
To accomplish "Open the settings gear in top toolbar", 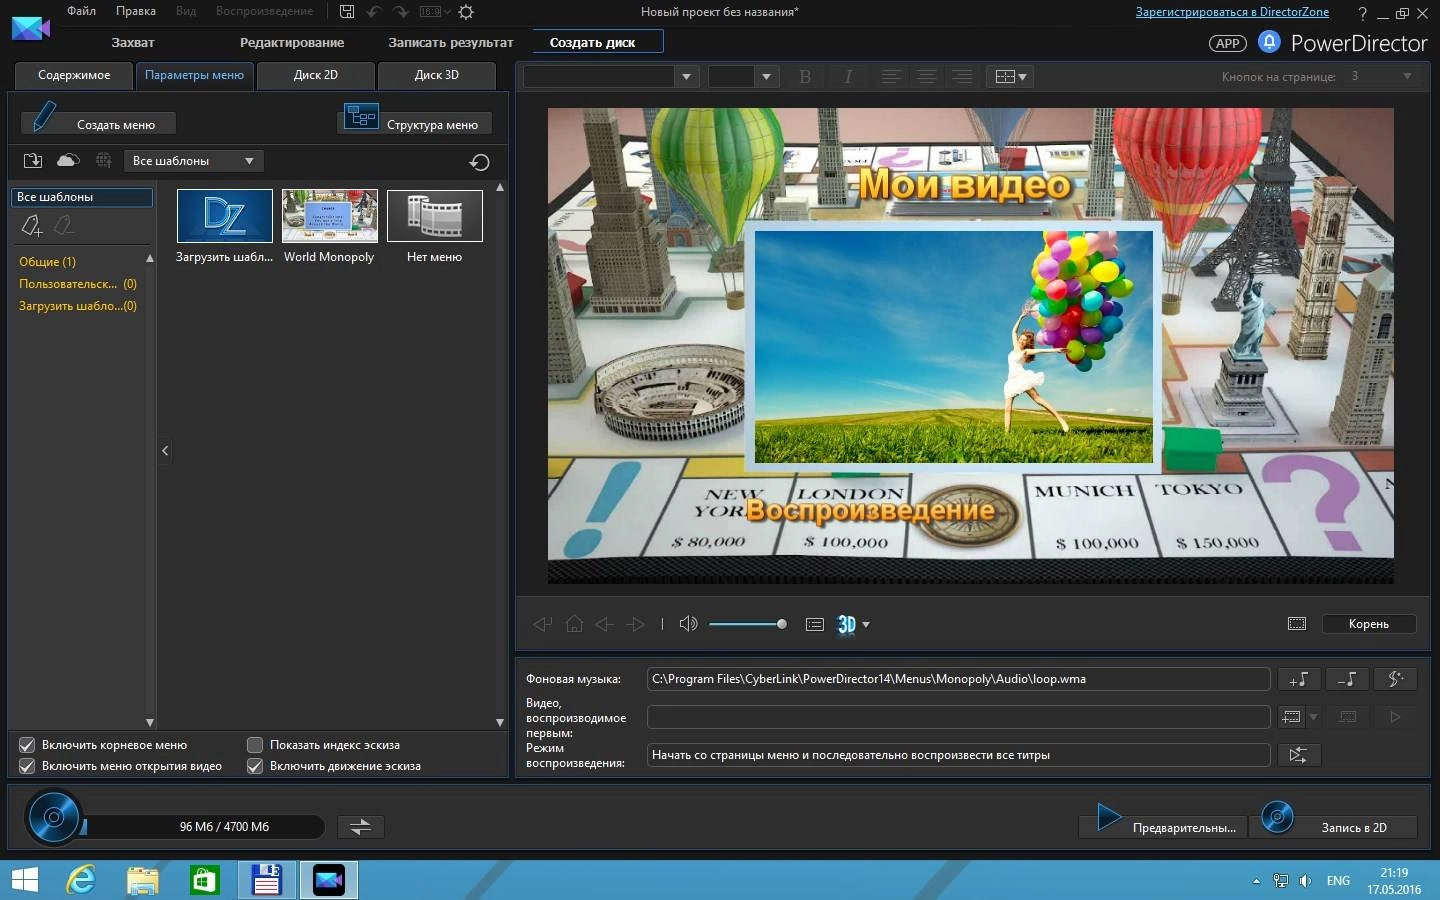I will pos(466,12).
